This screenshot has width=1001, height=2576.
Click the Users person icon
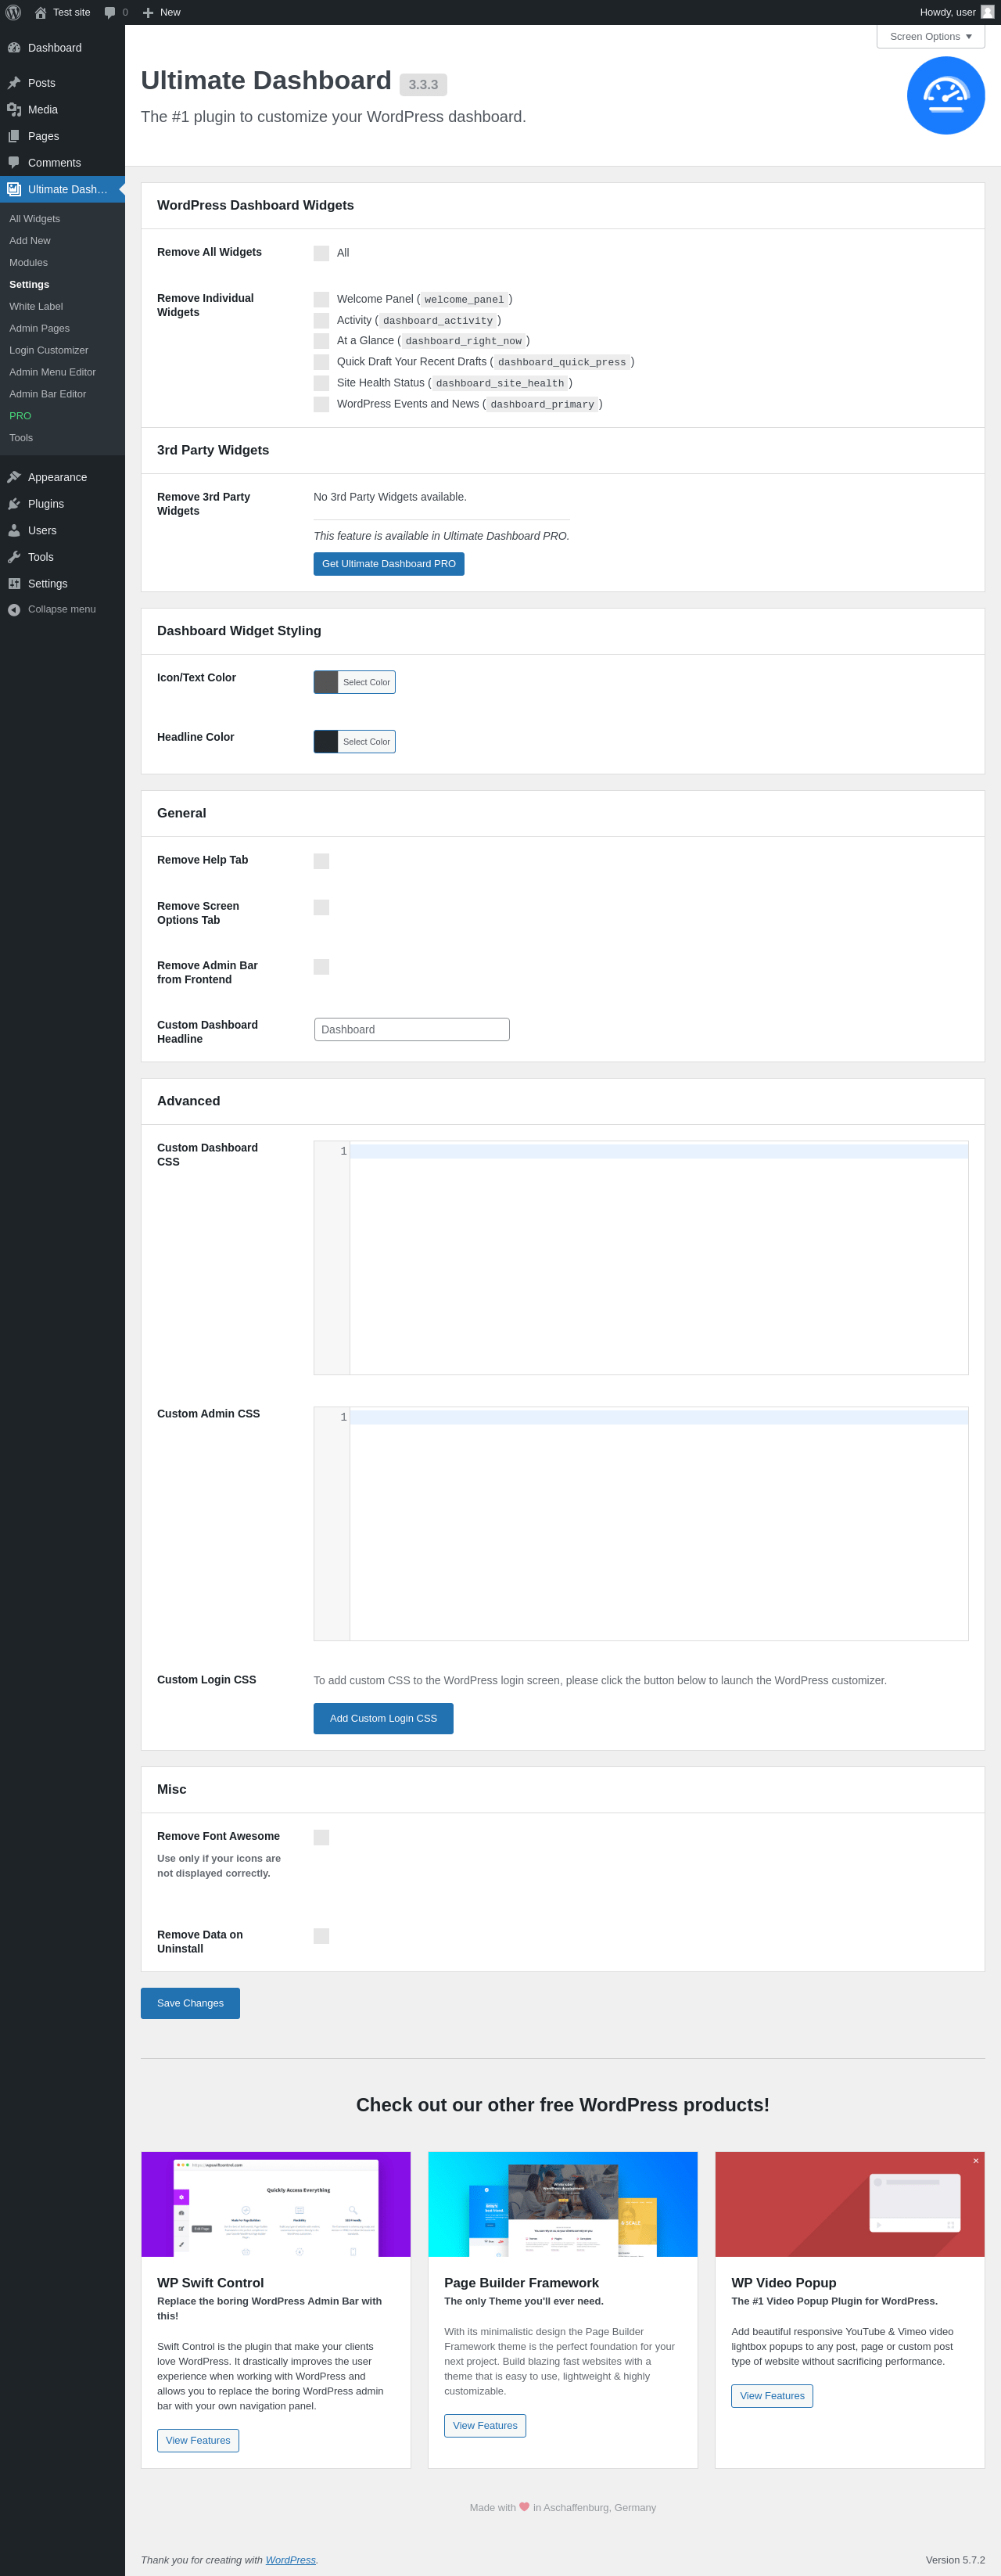(x=14, y=531)
